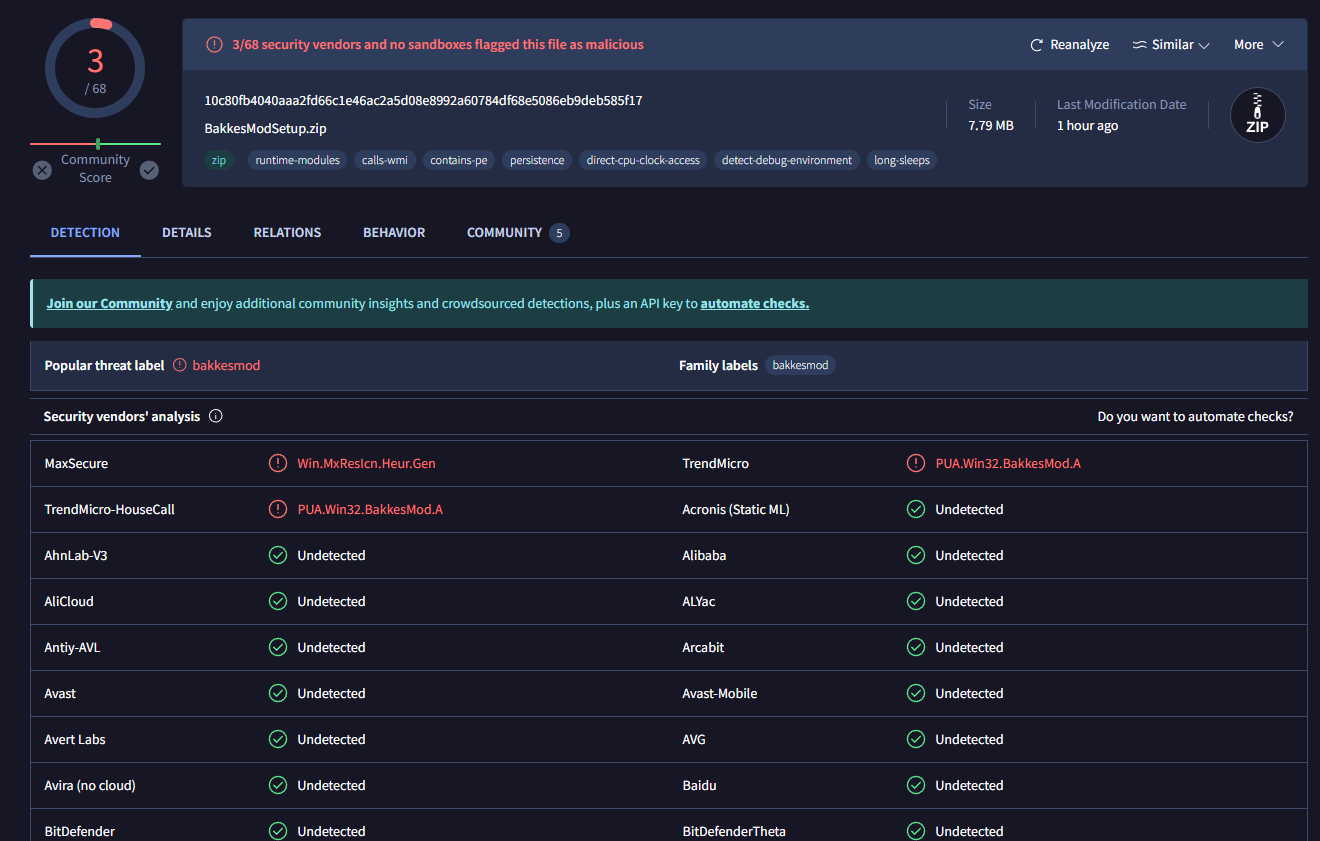Image resolution: width=1320 pixels, height=841 pixels.
Task: Click the green check icon for AliCloud
Action: (x=278, y=601)
